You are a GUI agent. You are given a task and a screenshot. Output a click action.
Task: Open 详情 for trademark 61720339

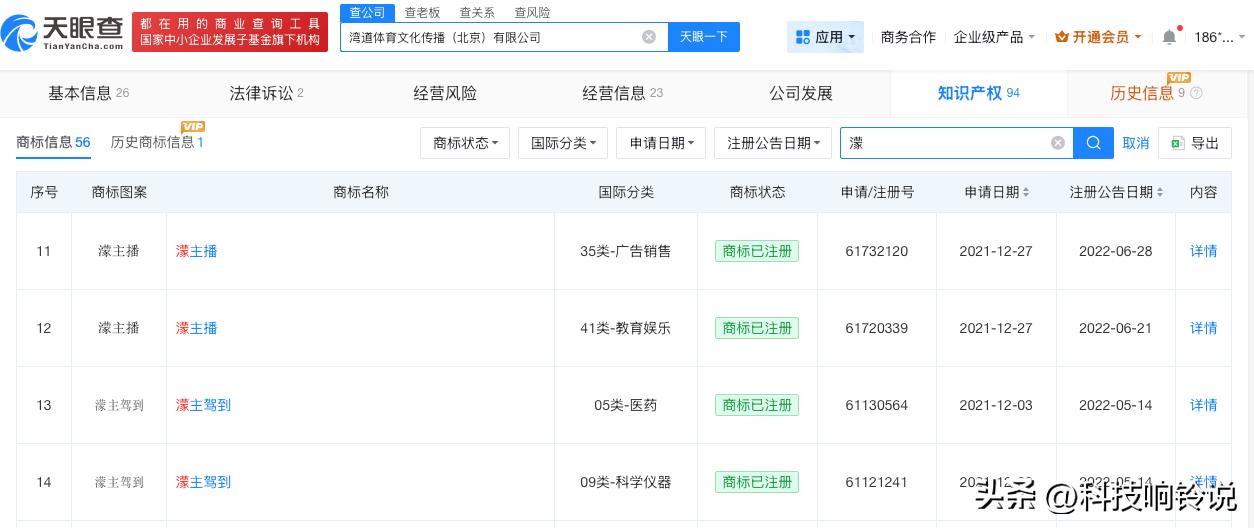pos(1204,328)
